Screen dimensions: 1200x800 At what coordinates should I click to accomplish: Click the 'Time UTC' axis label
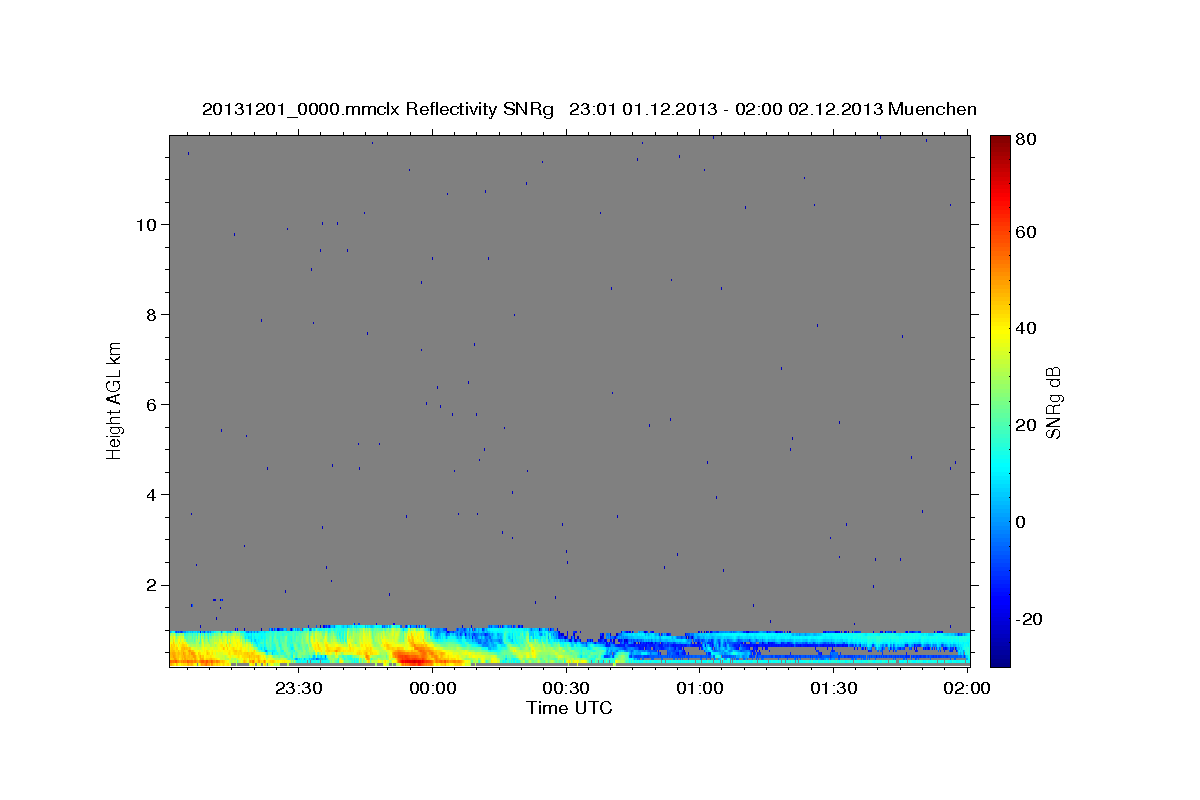tap(569, 708)
